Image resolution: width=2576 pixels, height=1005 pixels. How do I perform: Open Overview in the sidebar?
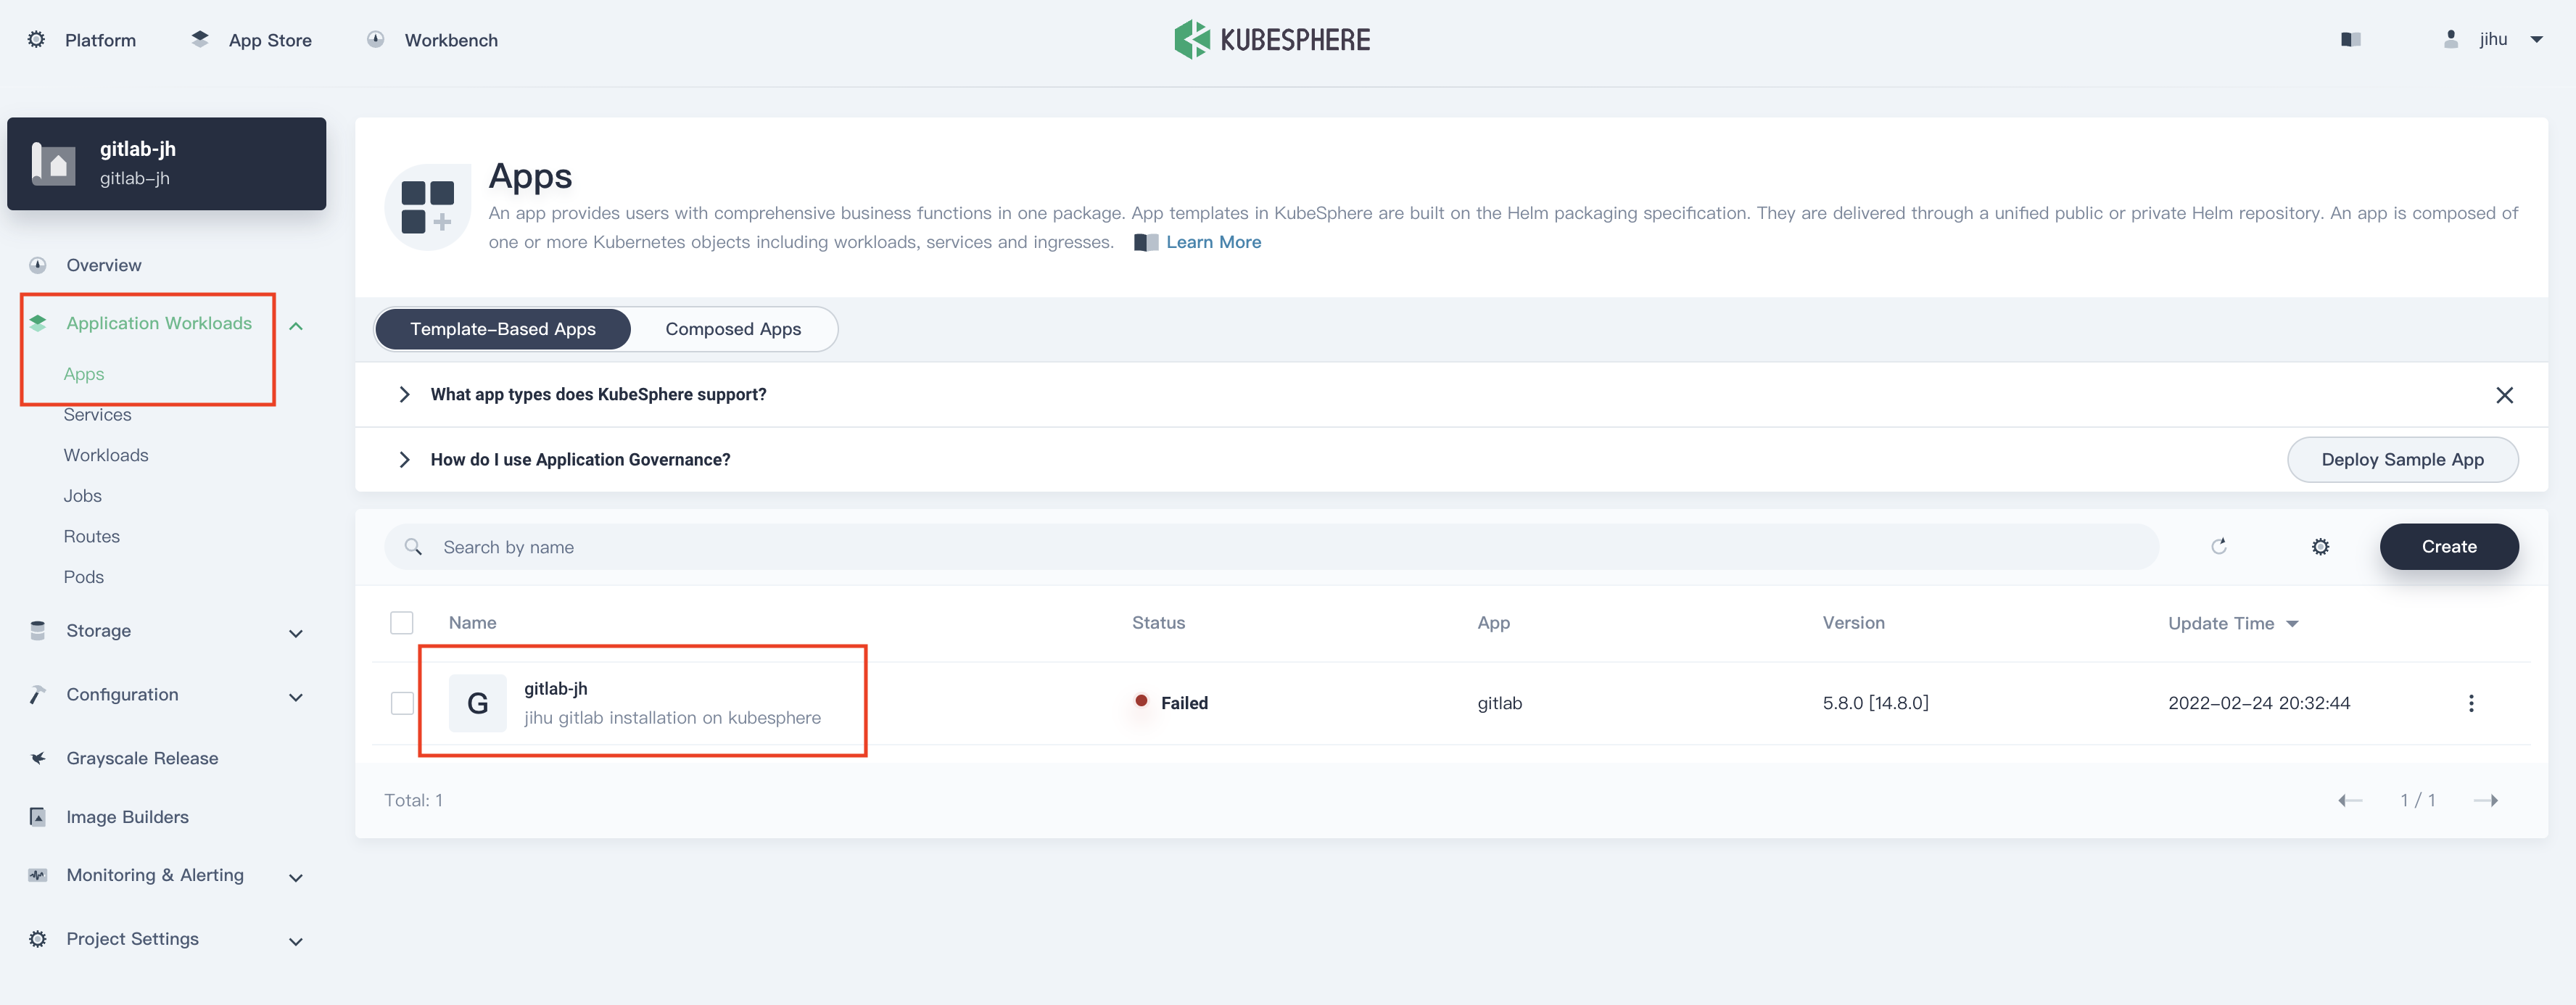tap(104, 265)
